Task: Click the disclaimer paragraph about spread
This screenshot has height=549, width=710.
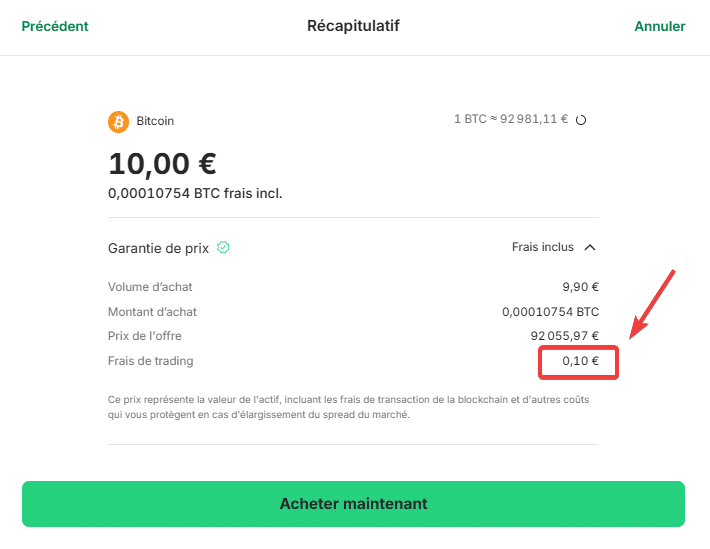Action: pyautogui.click(x=348, y=407)
